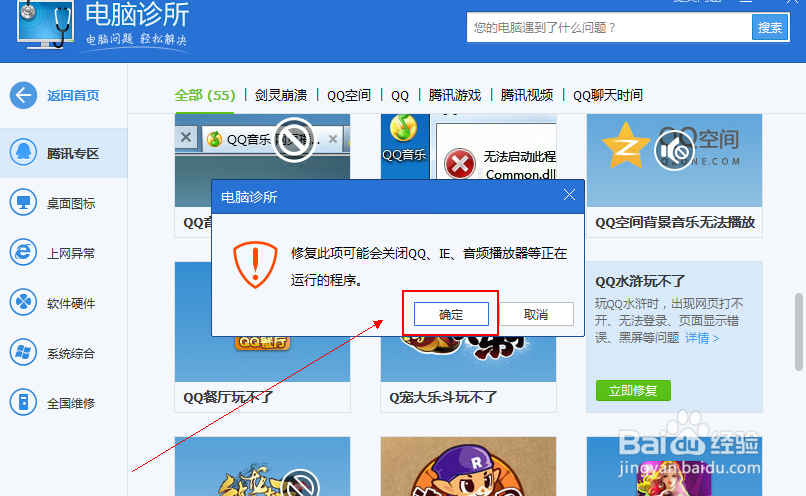This screenshot has height=496, width=806.
Task: Close the 电脑诊所 dialog with X
Action: (569, 195)
